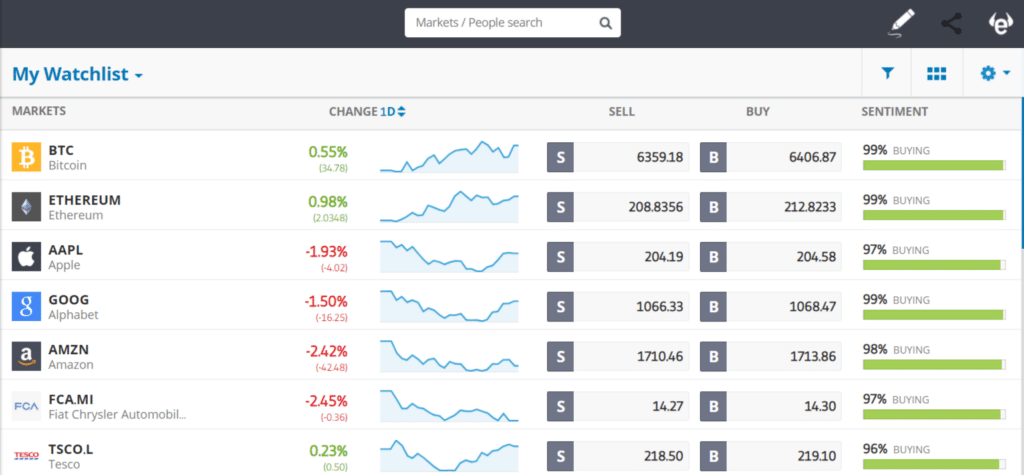Click the TSCO.L 96% buying sentiment bar
1024x475 pixels.
[x=935, y=464]
